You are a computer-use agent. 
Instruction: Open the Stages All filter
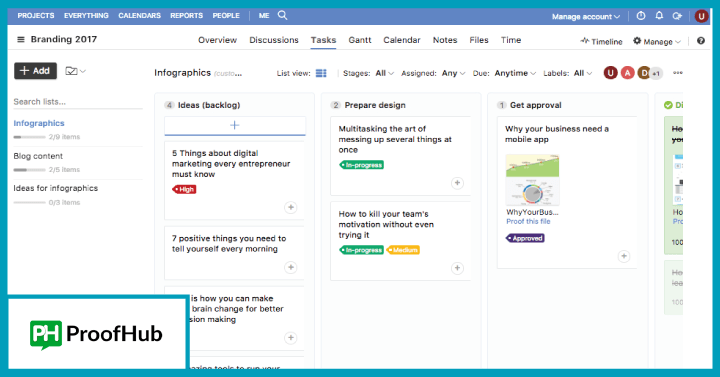point(384,73)
